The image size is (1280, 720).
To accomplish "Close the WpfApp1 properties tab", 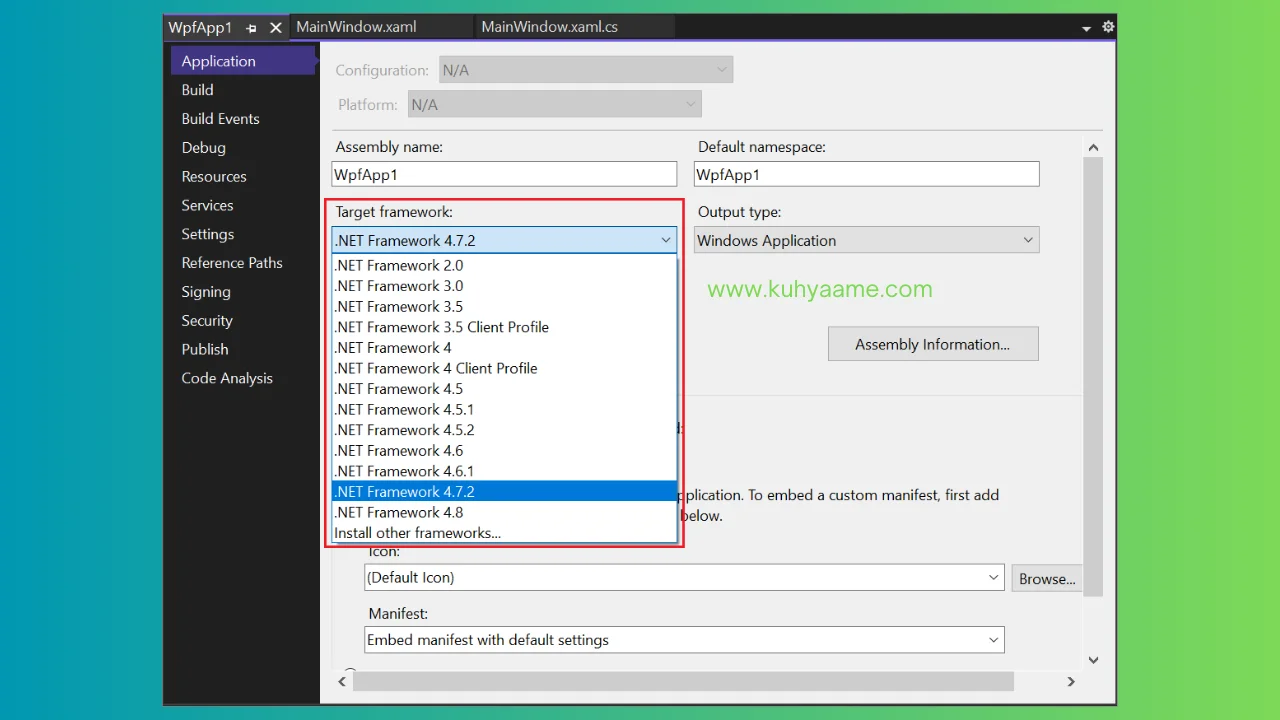I will [276, 28].
